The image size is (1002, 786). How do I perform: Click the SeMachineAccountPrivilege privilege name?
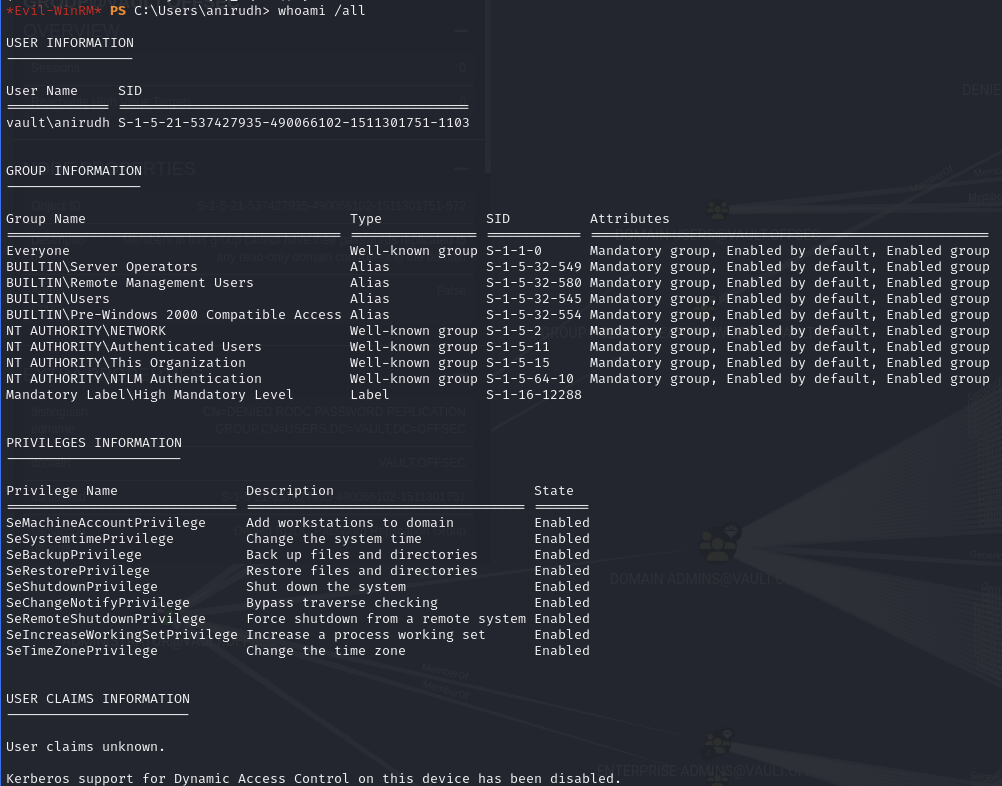click(106, 523)
